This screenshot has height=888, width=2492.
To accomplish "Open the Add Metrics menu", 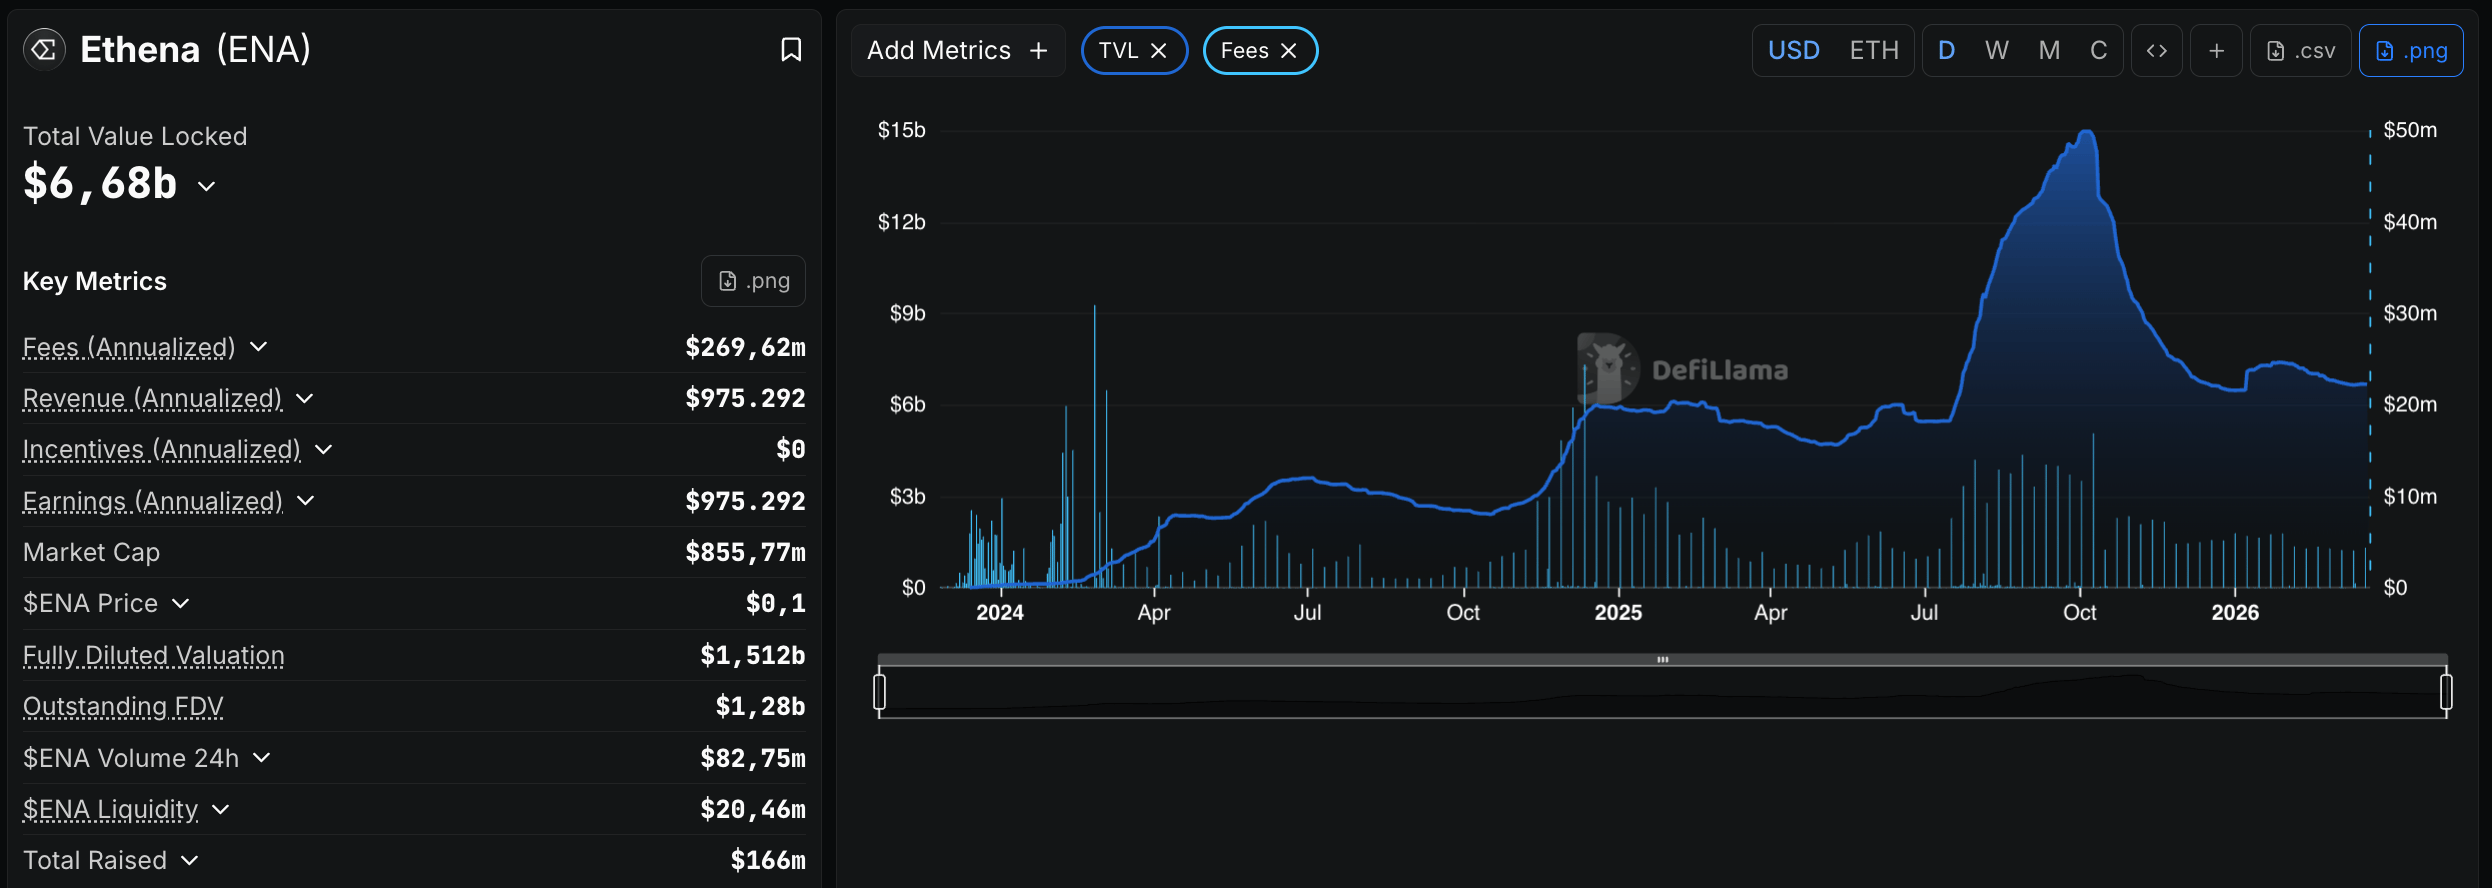I will [x=957, y=51].
